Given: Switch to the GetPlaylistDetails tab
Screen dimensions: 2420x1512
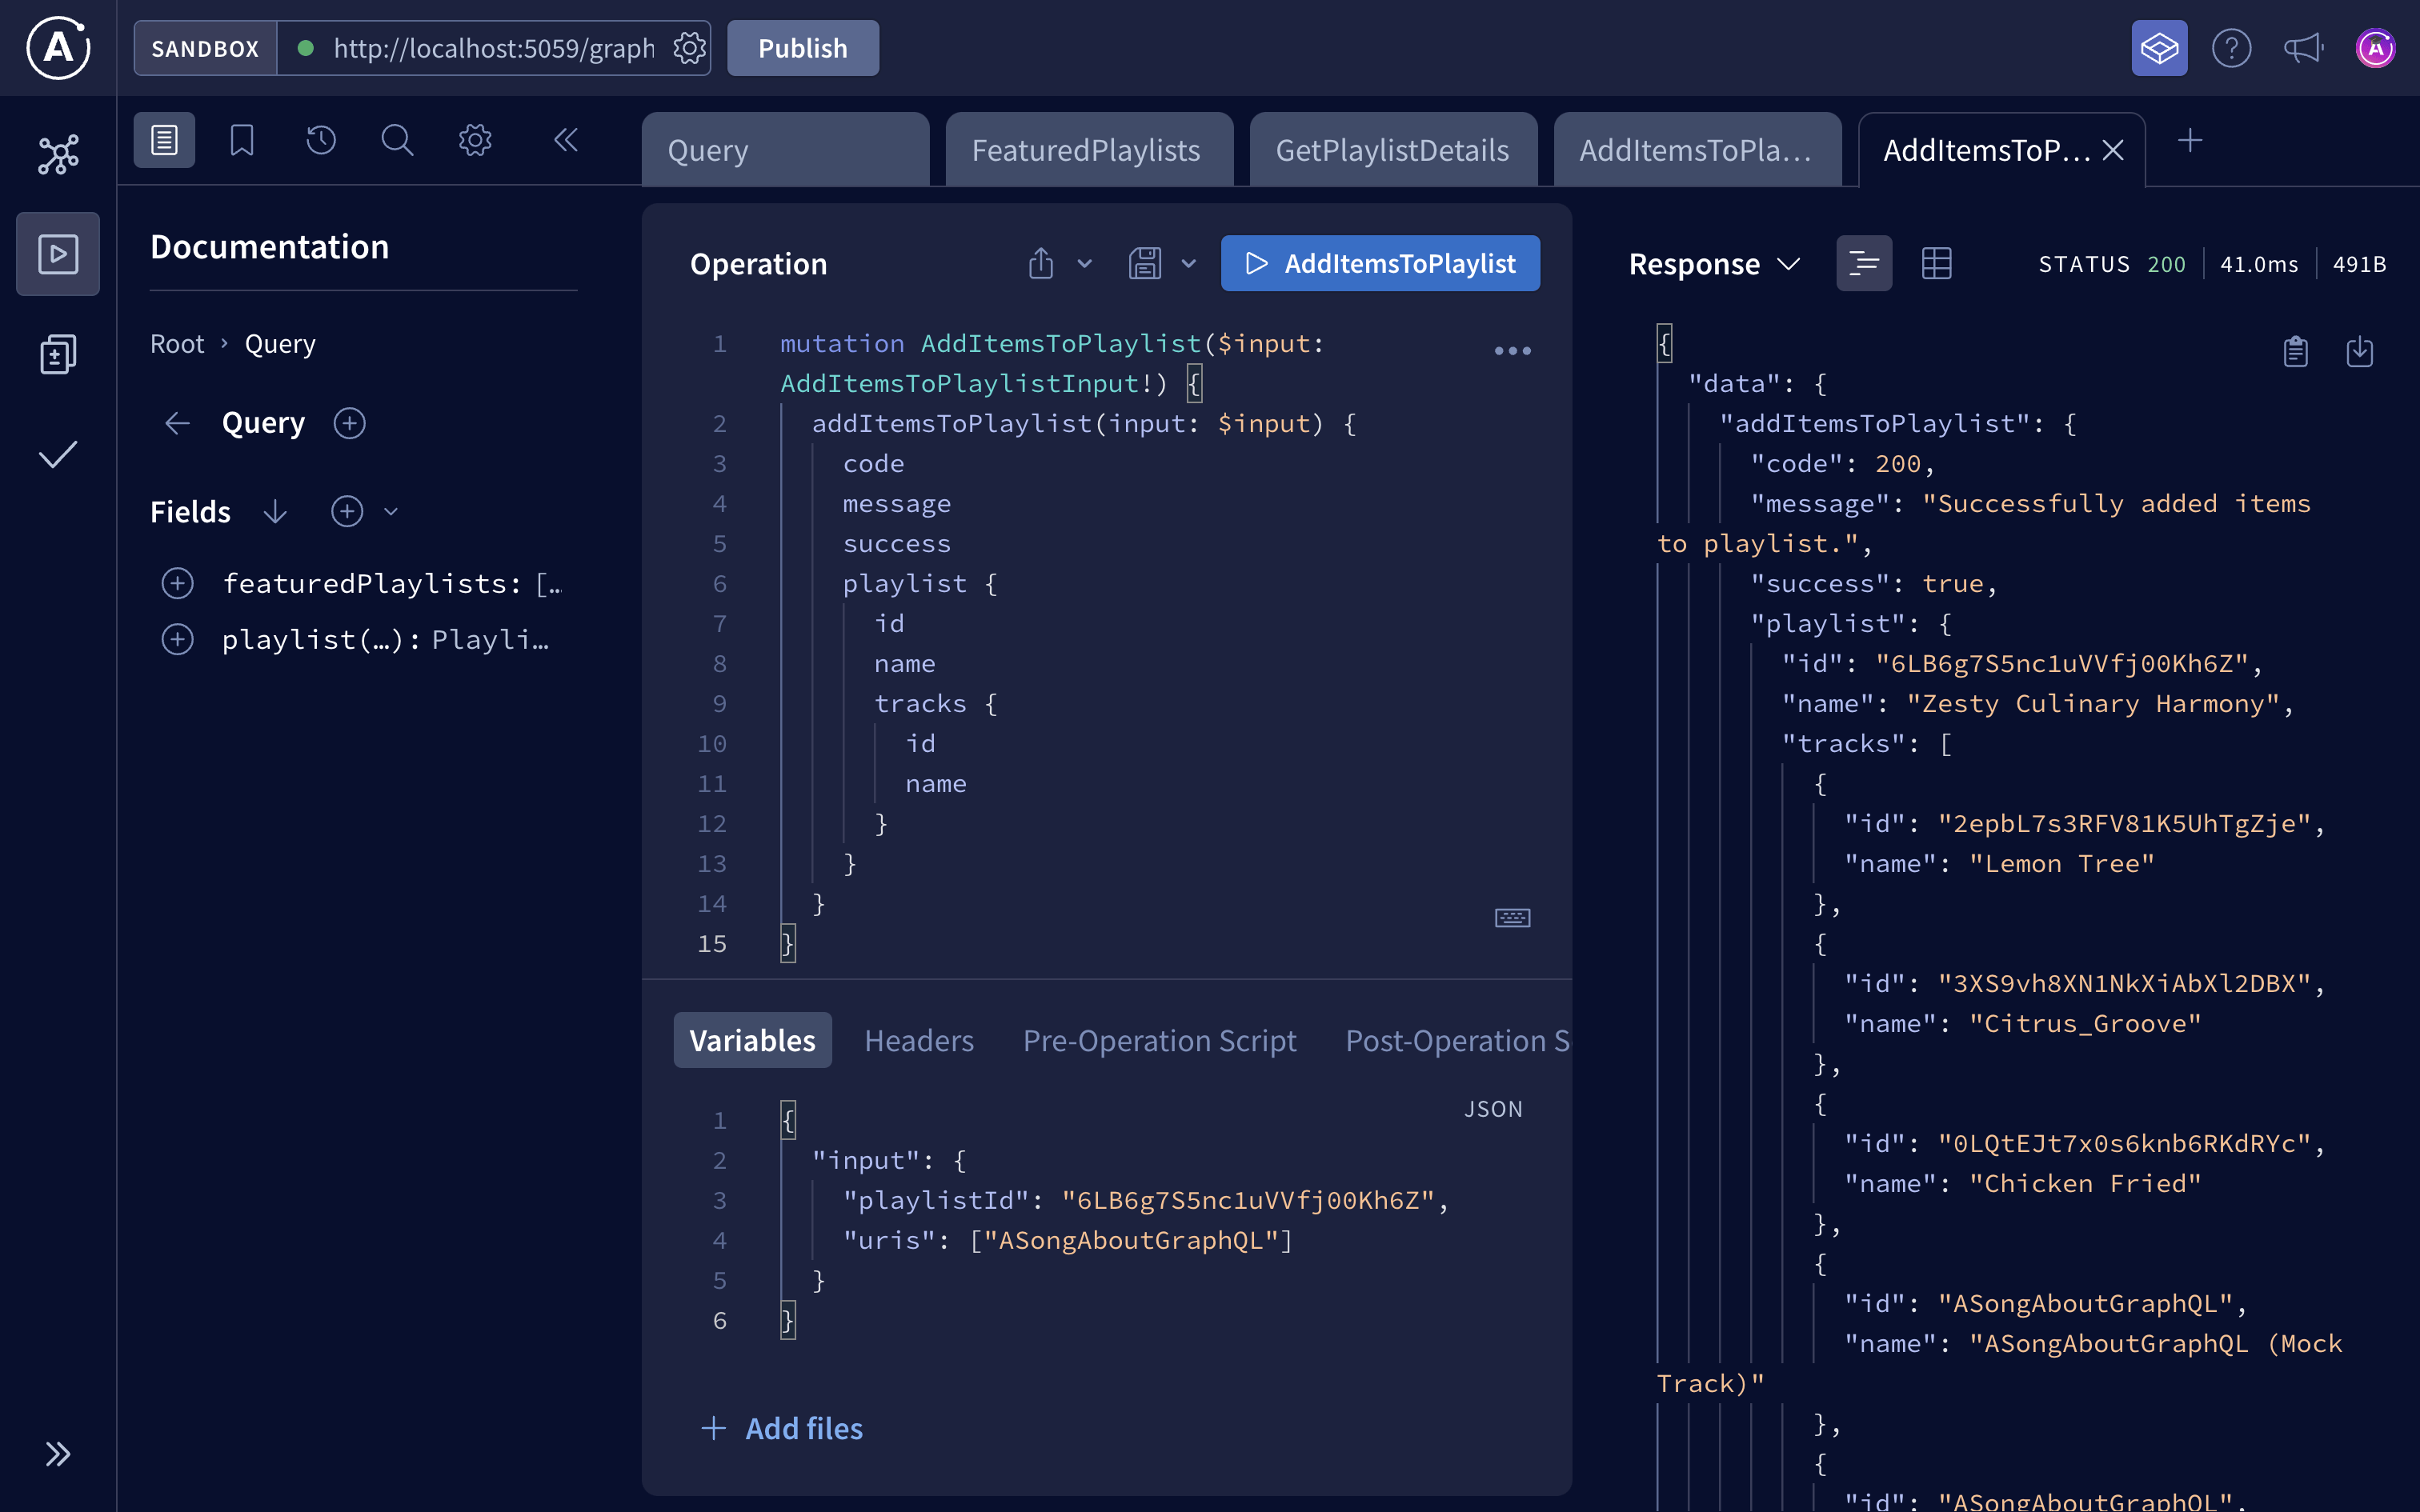Looking at the screenshot, I should 1393,149.
